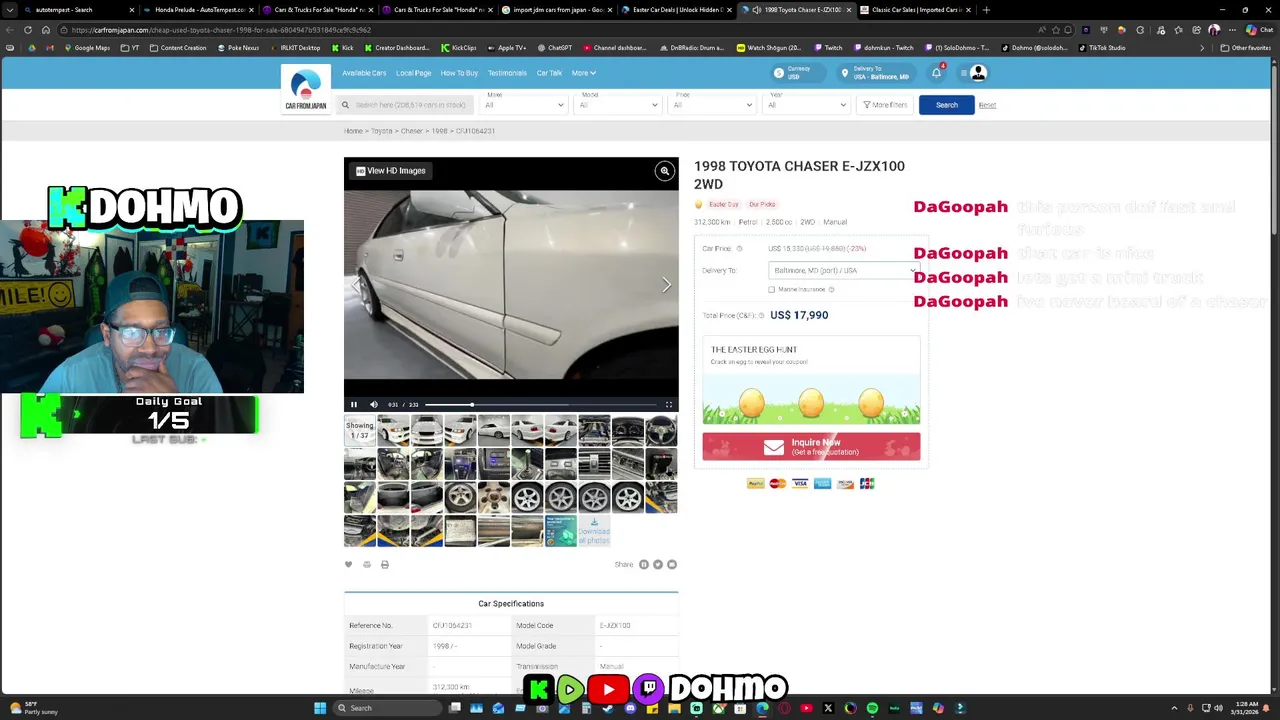Open the ChatGPT bookmark
Viewport: 1280px width, 720px height.
(555, 48)
